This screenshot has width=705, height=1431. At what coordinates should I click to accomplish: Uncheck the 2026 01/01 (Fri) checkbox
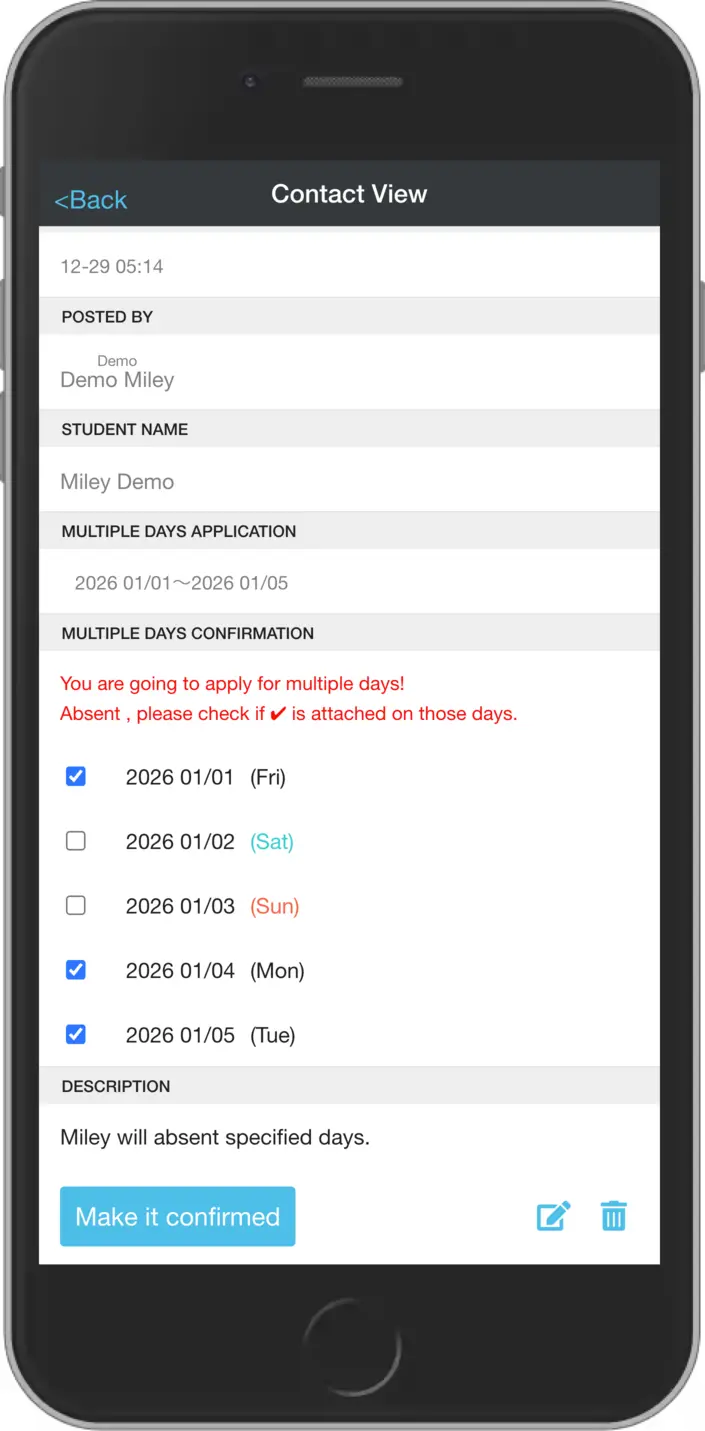pos(75,776)
